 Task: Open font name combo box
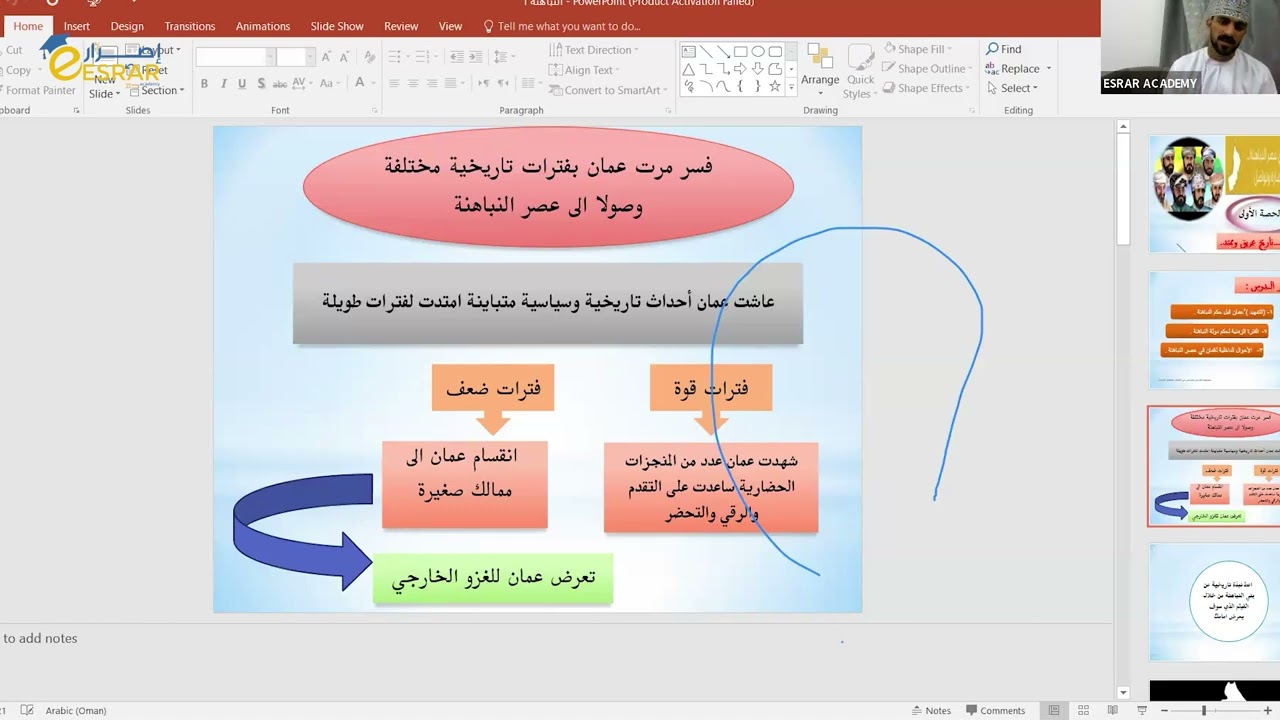[x=235, y=57]
